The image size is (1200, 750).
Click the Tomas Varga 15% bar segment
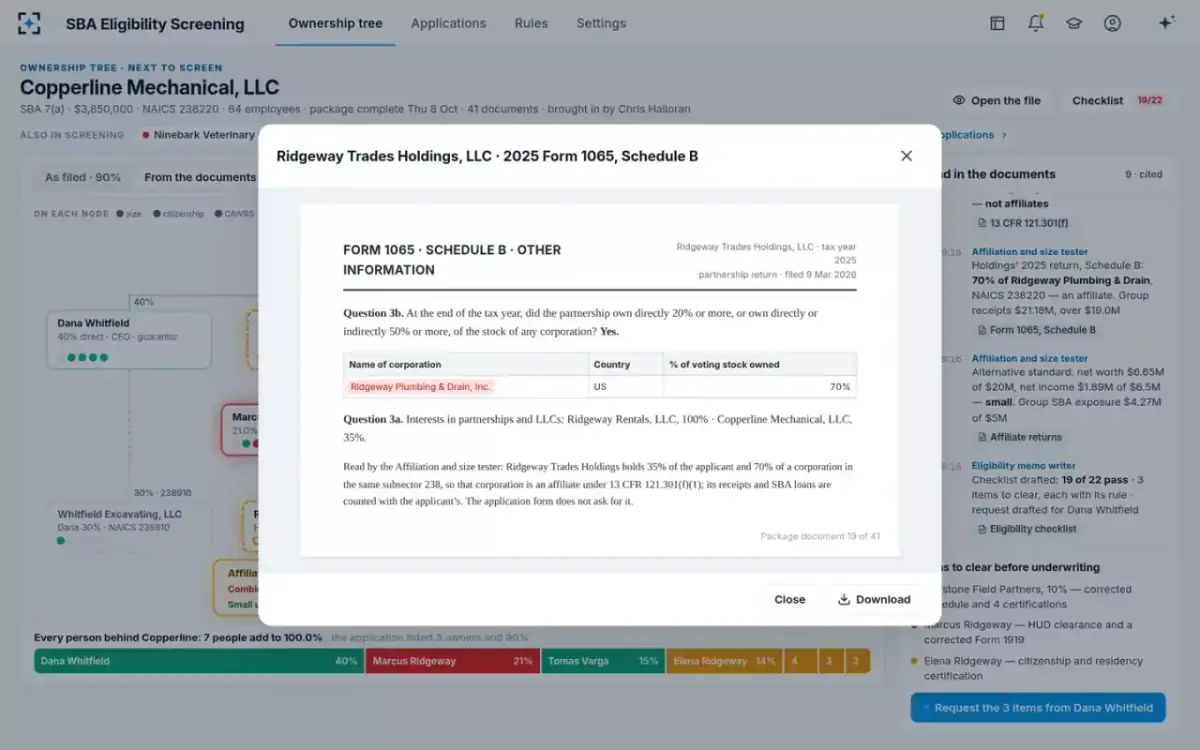(x=603, y=661)
